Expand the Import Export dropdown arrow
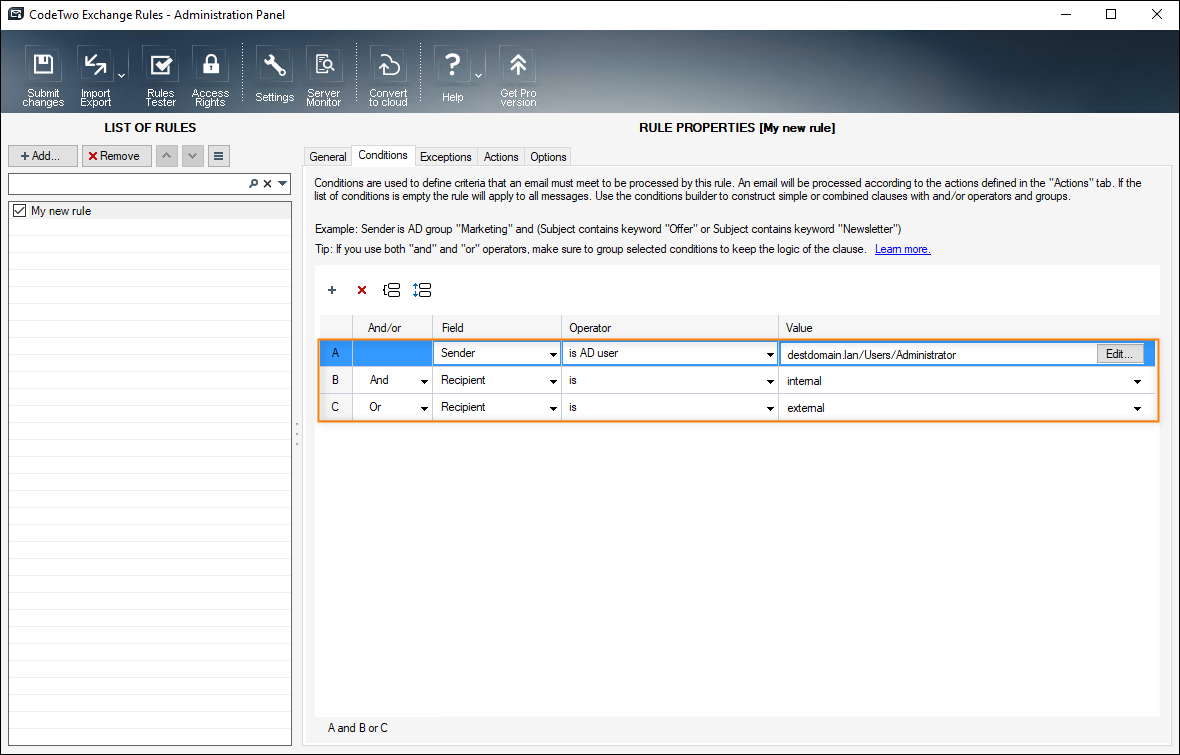 [x=121, y=75]
